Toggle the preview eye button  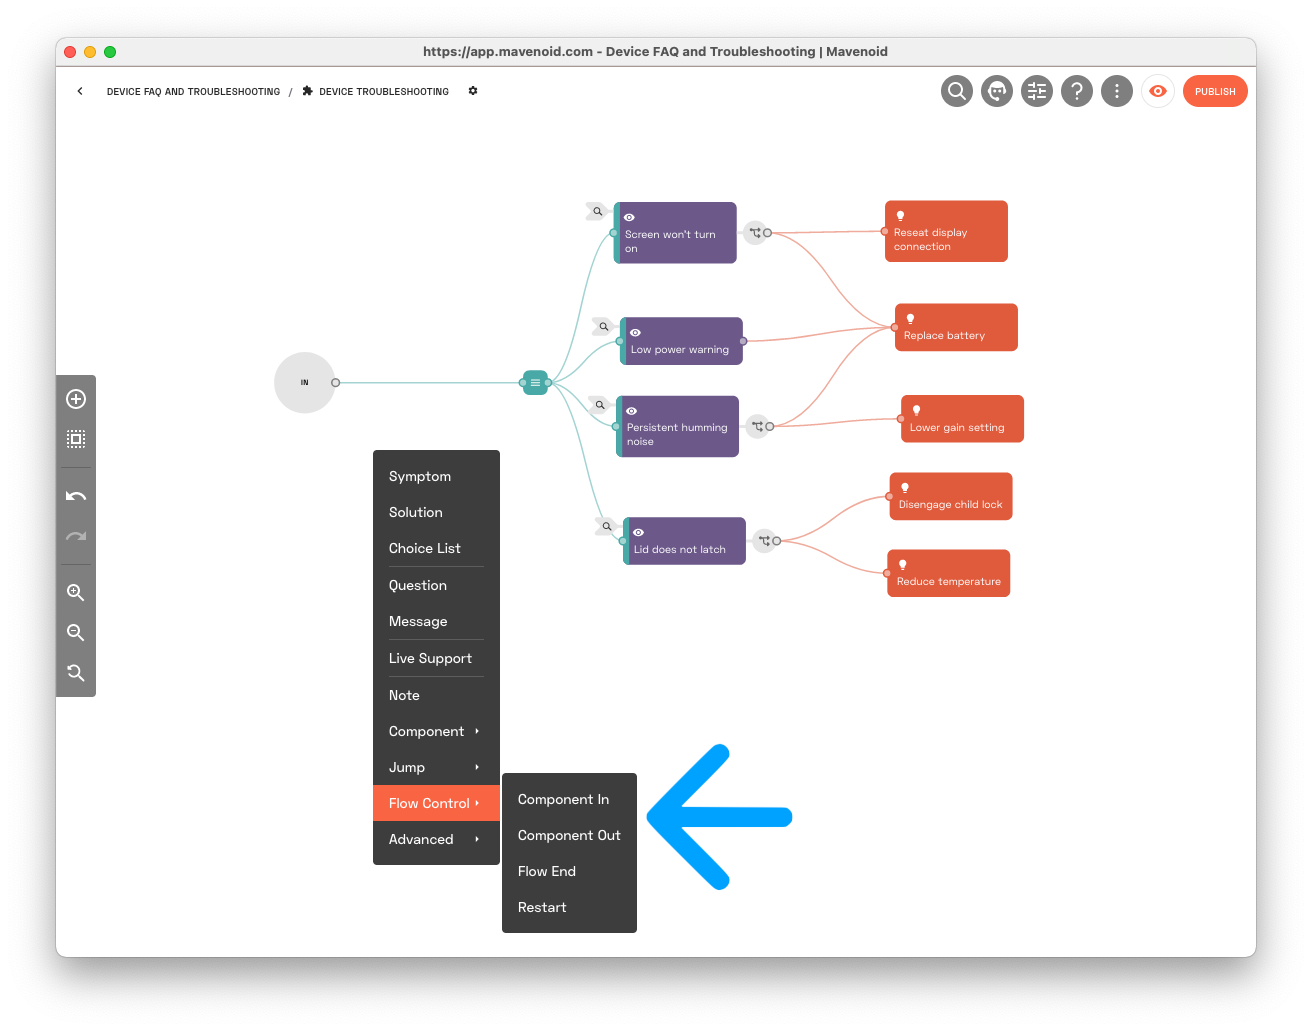coord(1158,91)
